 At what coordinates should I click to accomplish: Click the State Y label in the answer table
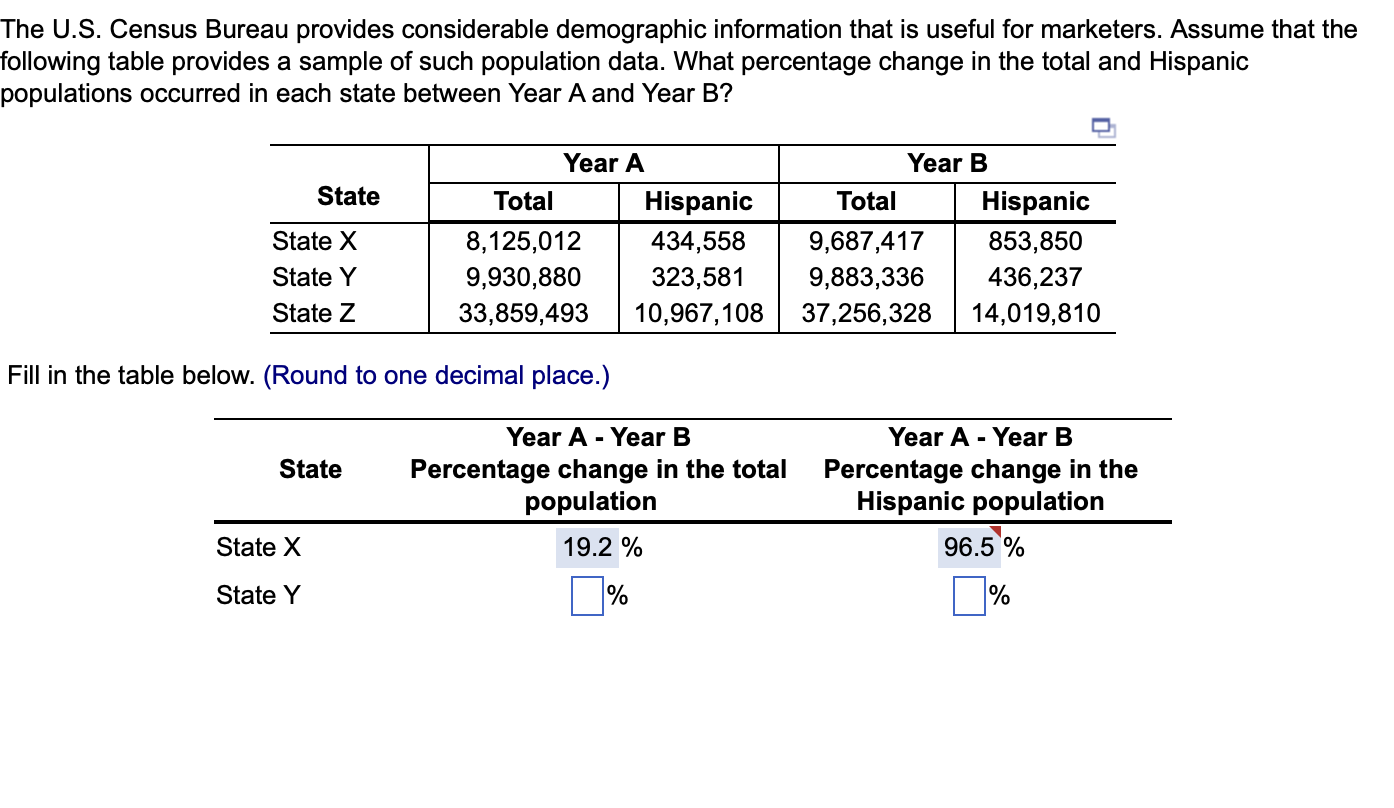[258, 595]
